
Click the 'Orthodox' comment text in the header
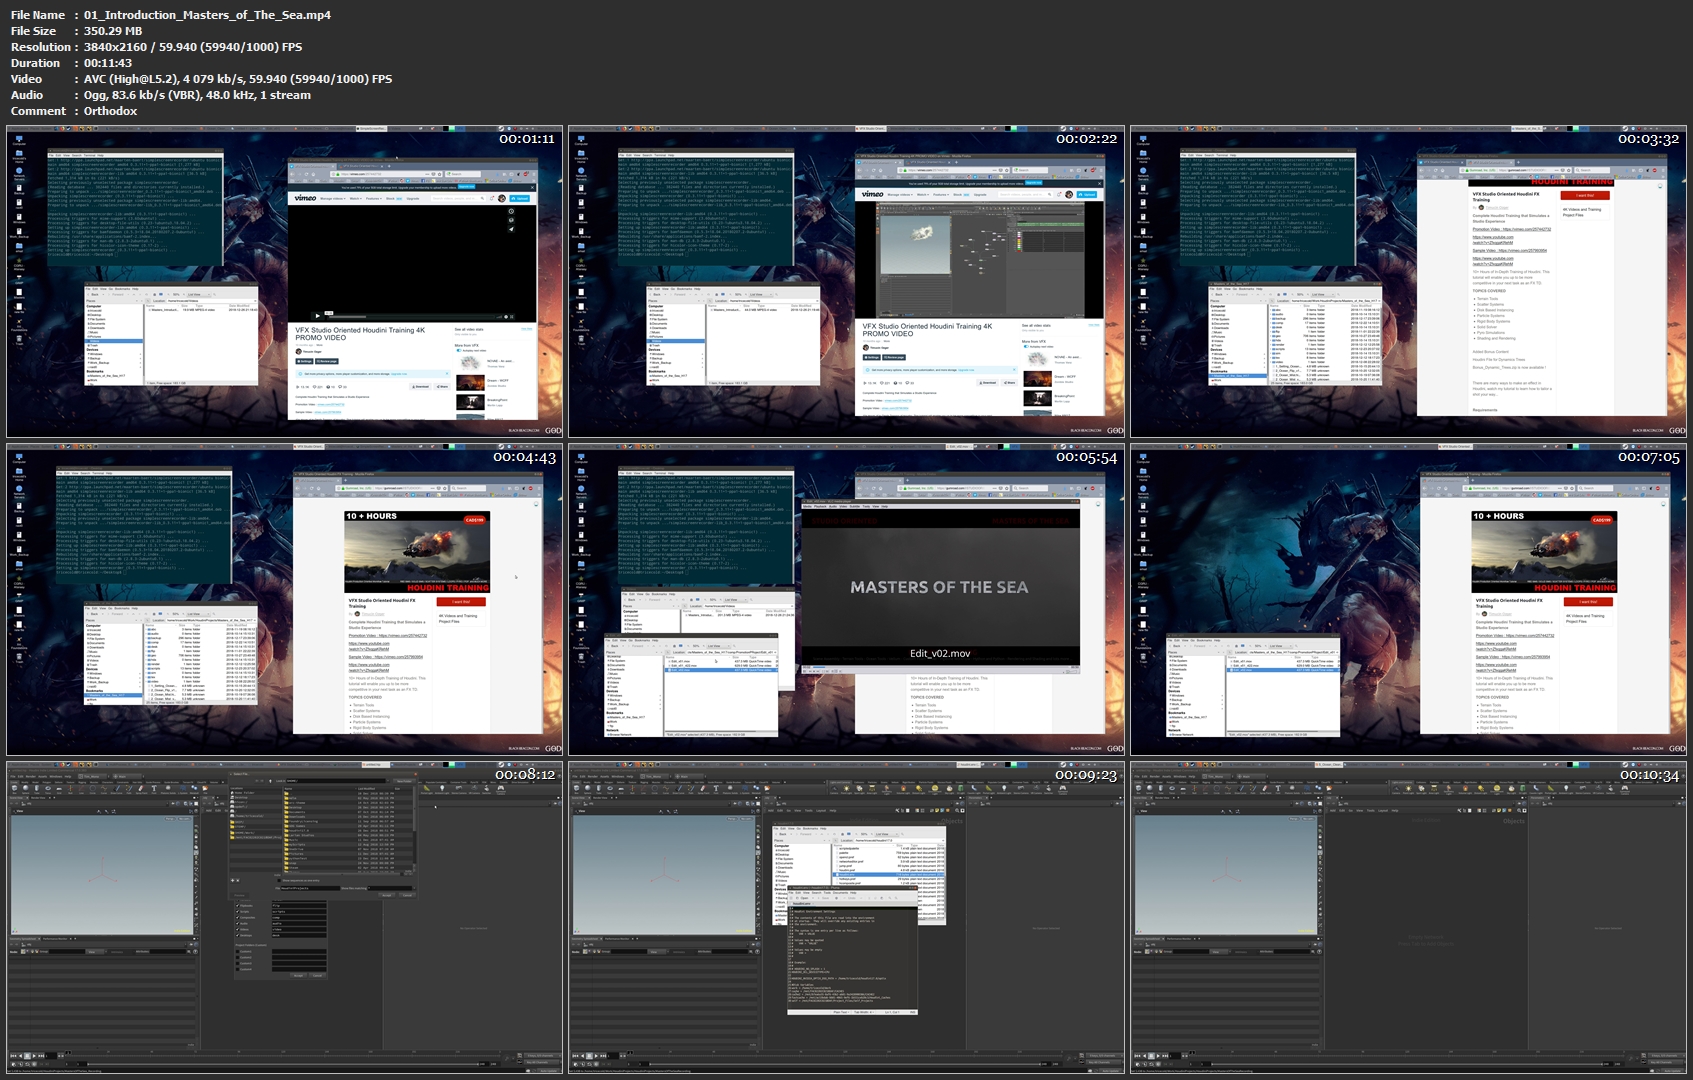110,111
